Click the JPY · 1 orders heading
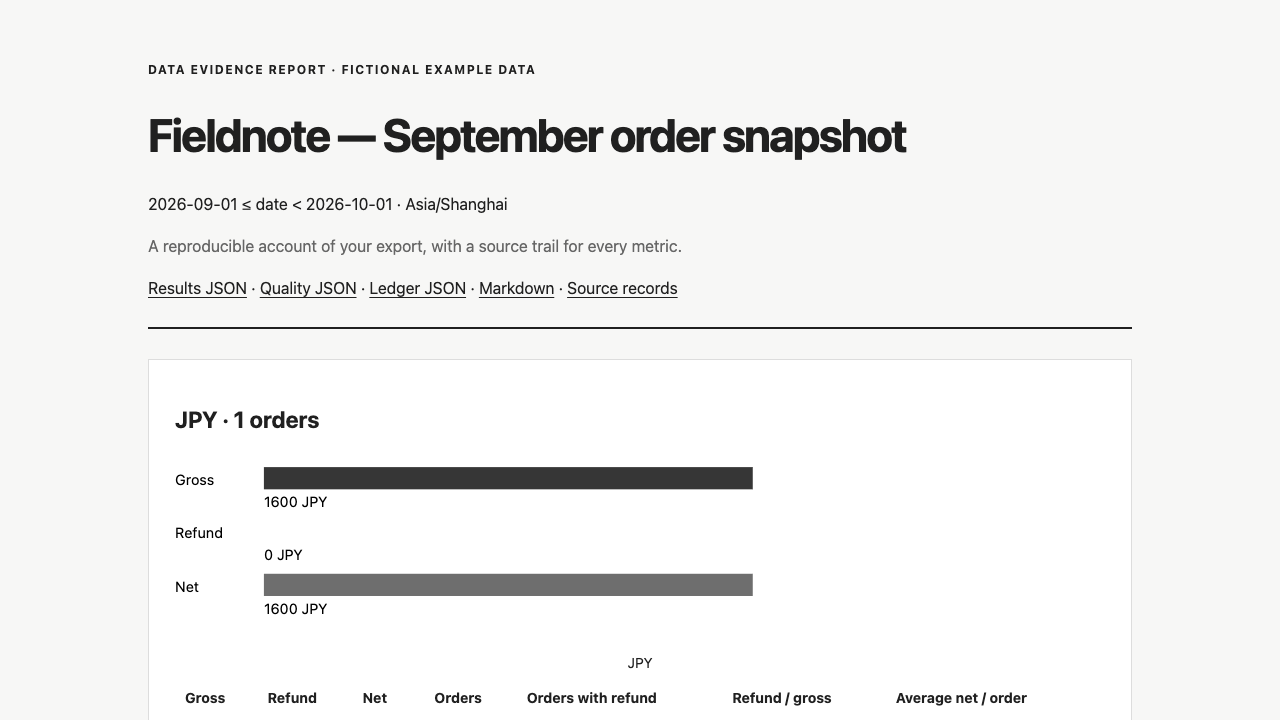This screenshot has height=720, width=1280. point(247,420)
